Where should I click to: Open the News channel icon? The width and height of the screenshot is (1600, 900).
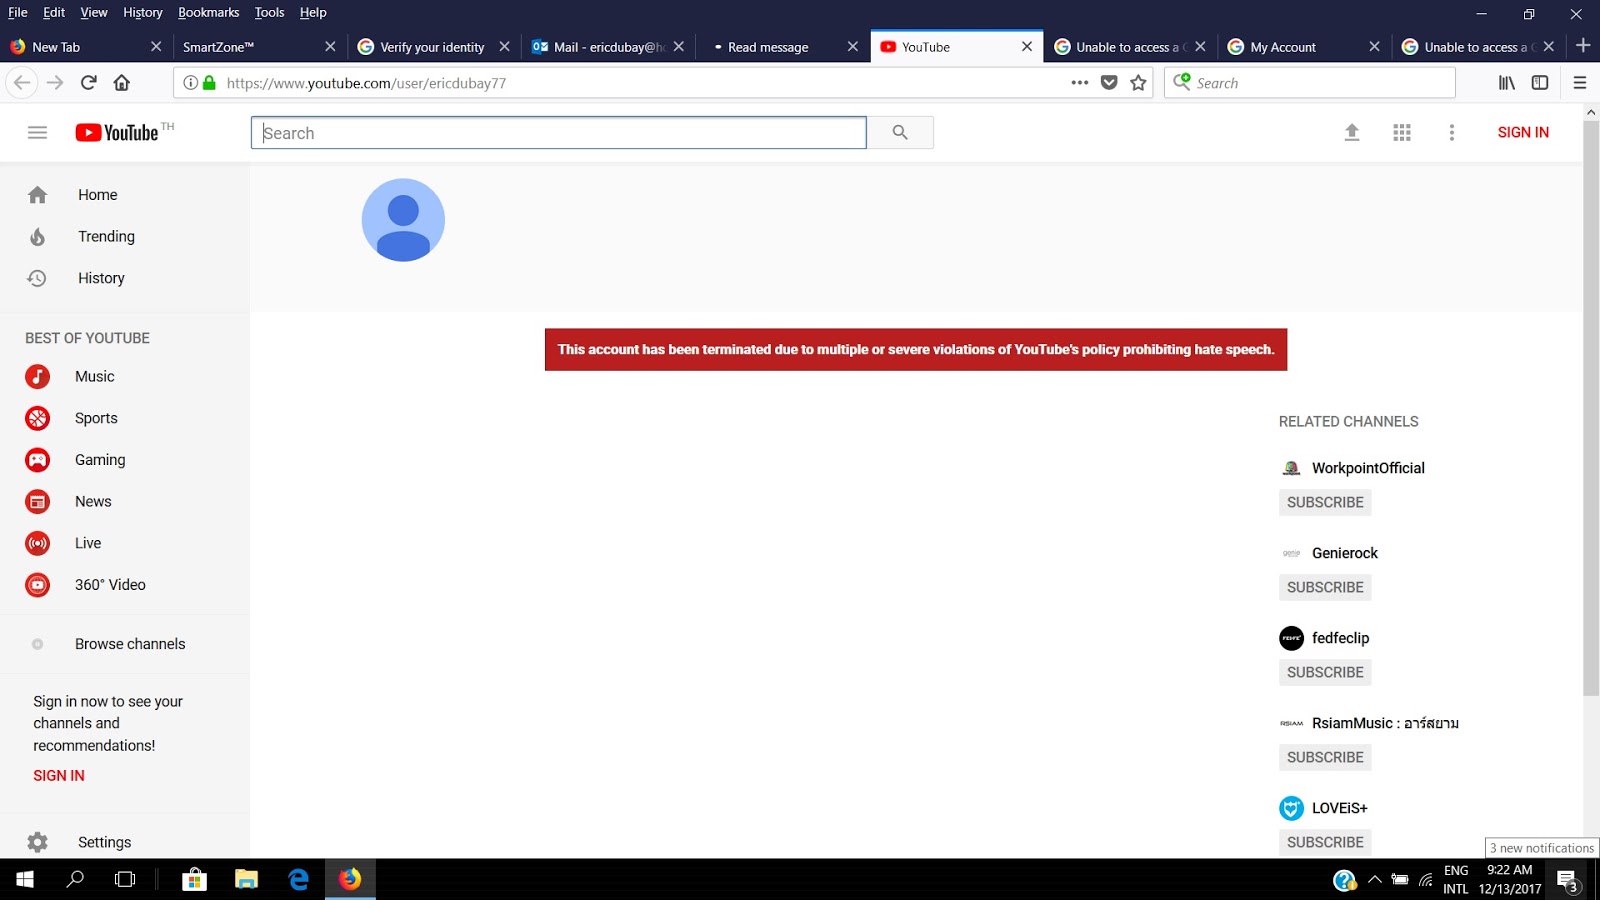pyautogui.click(x=37, y=502)
